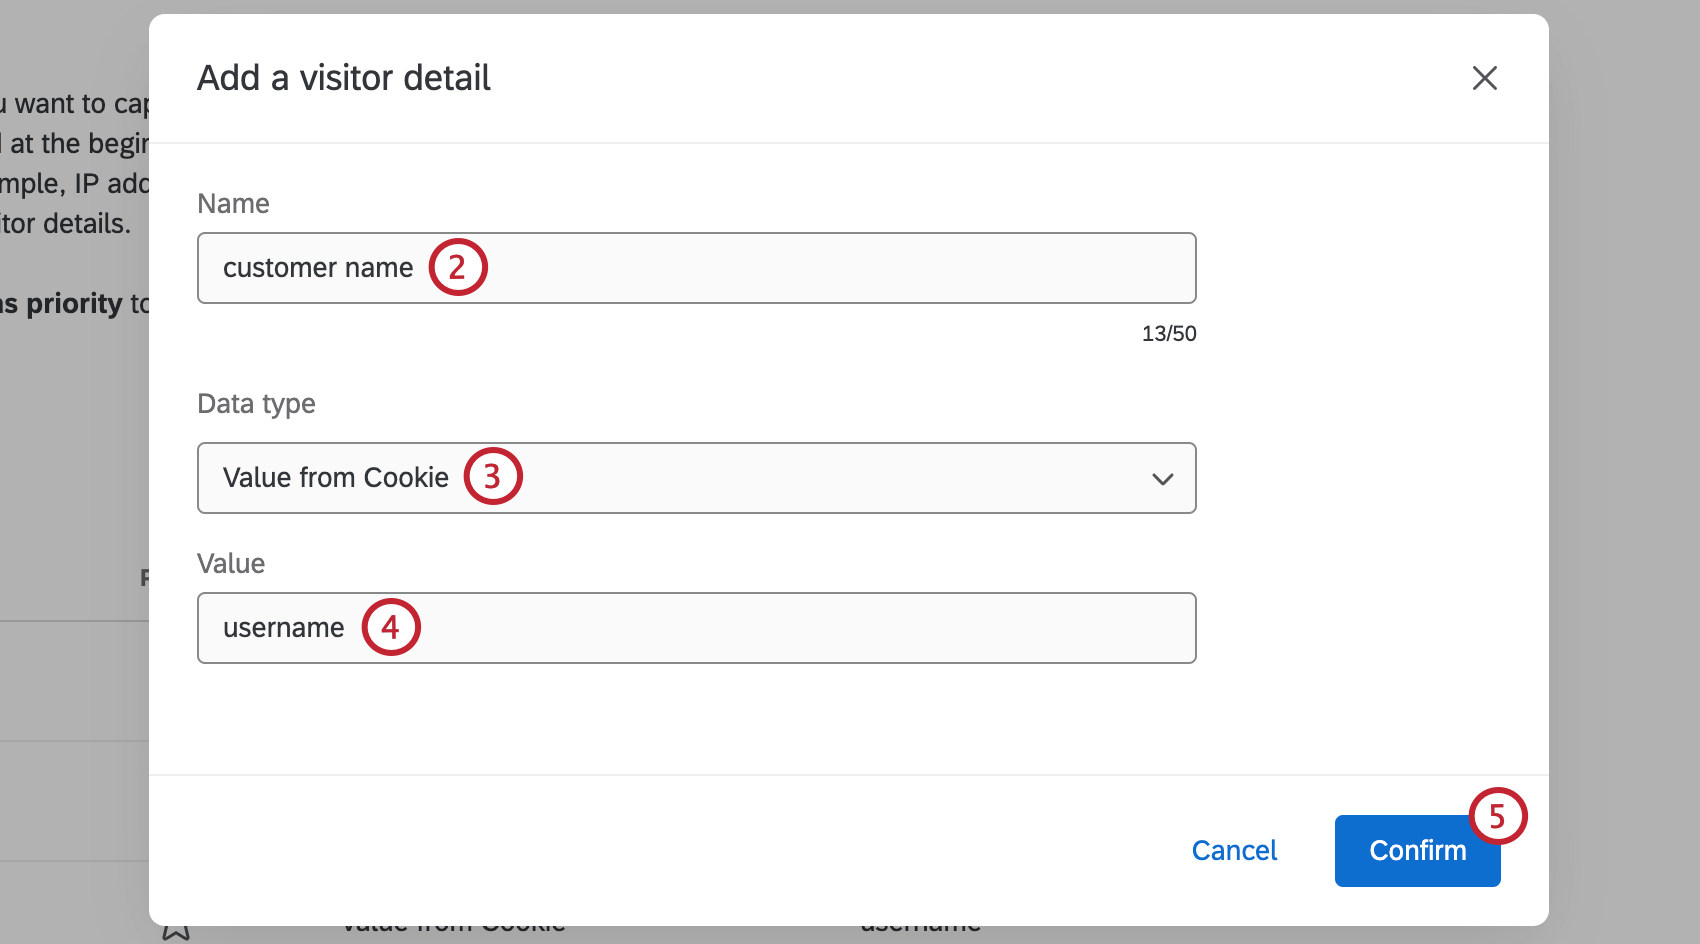Click the Name field label
The width and height of the screenshot is (1700, 944).
click(x=233, y=203)
